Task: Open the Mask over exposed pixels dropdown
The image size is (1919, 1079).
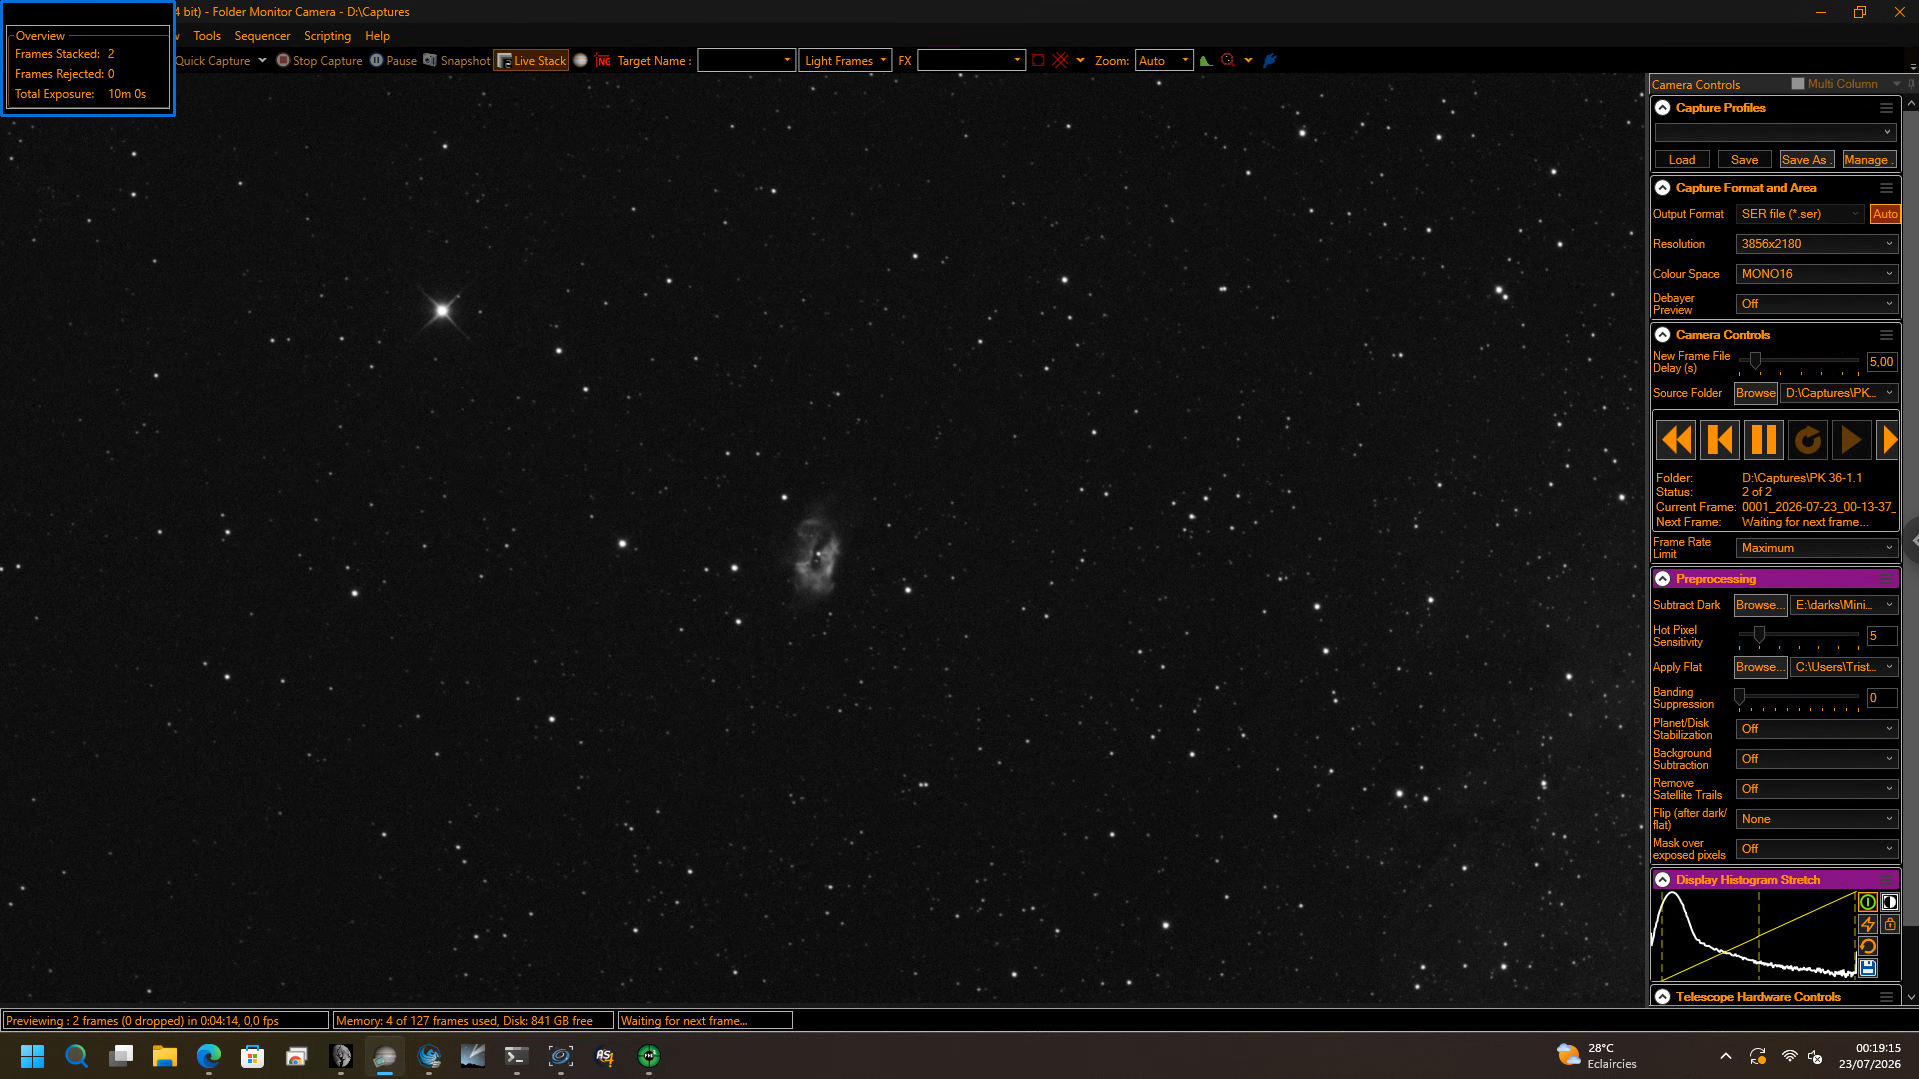Action: [x=1816, y=849]
